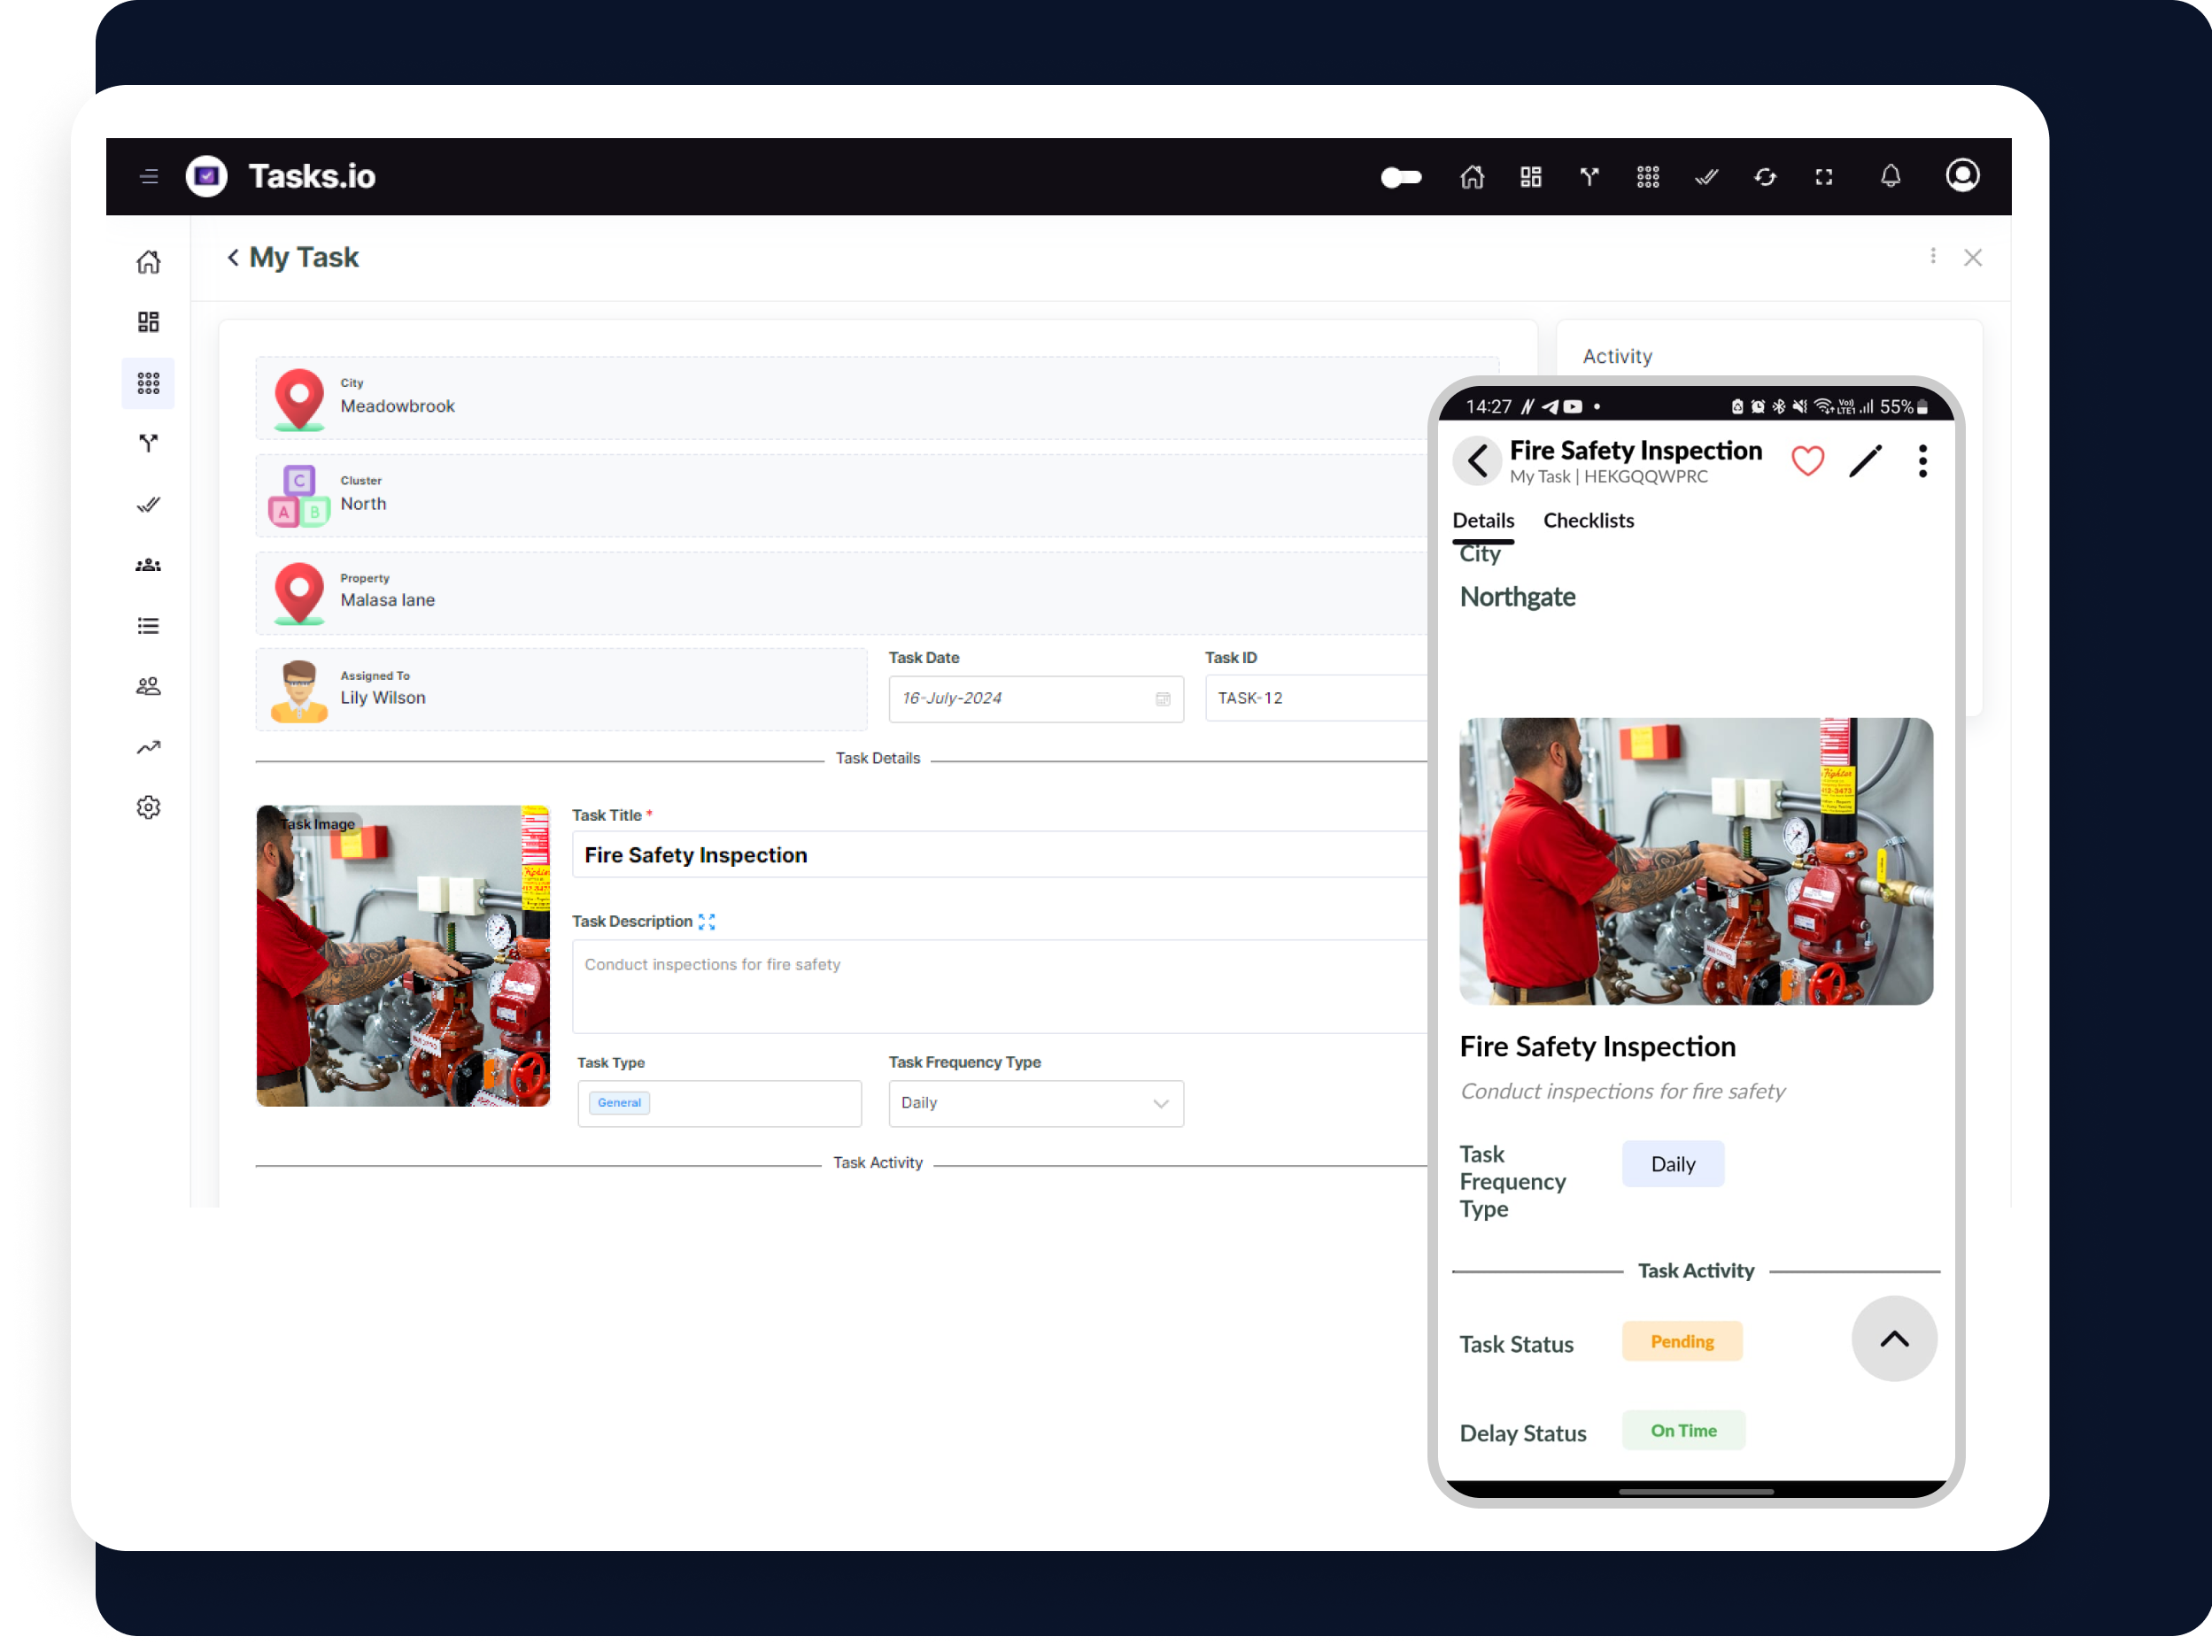Click the hamburger menu icon
This screenshot has width=2212, height=1652.
coord(149,177)
